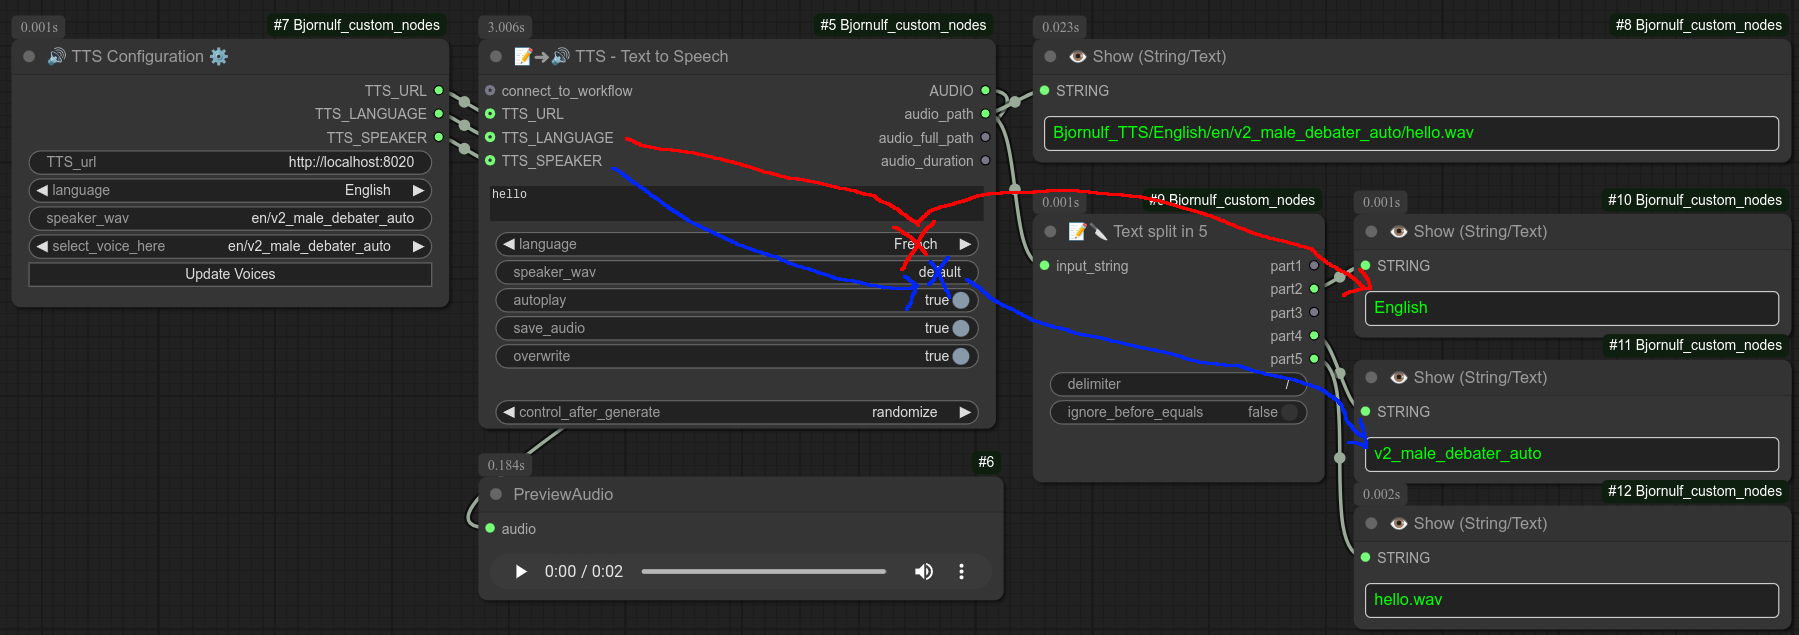
Task: Click the AUDIO output connector
Action: (x=985, y=91)
